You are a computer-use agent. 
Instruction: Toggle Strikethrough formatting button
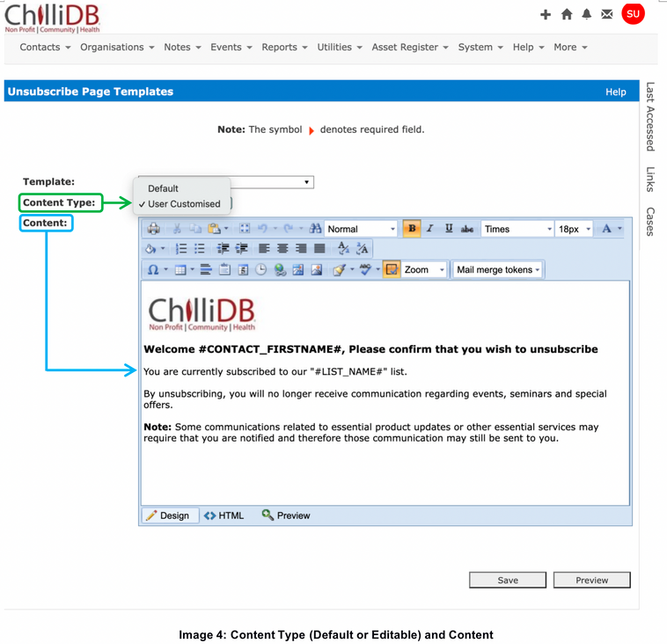pyautogui.click(x=467, y=229)
